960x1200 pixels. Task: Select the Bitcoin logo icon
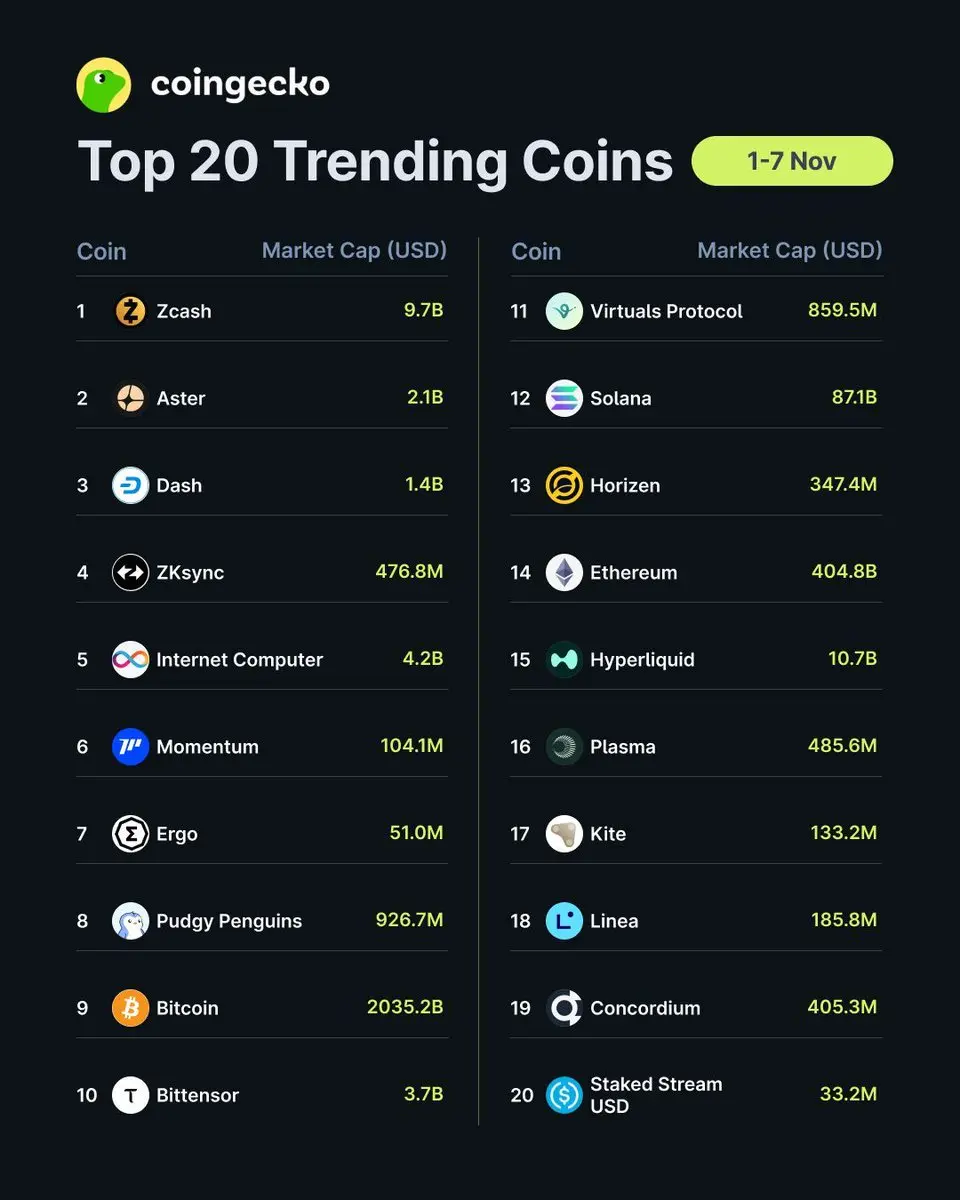(130, 1008)
